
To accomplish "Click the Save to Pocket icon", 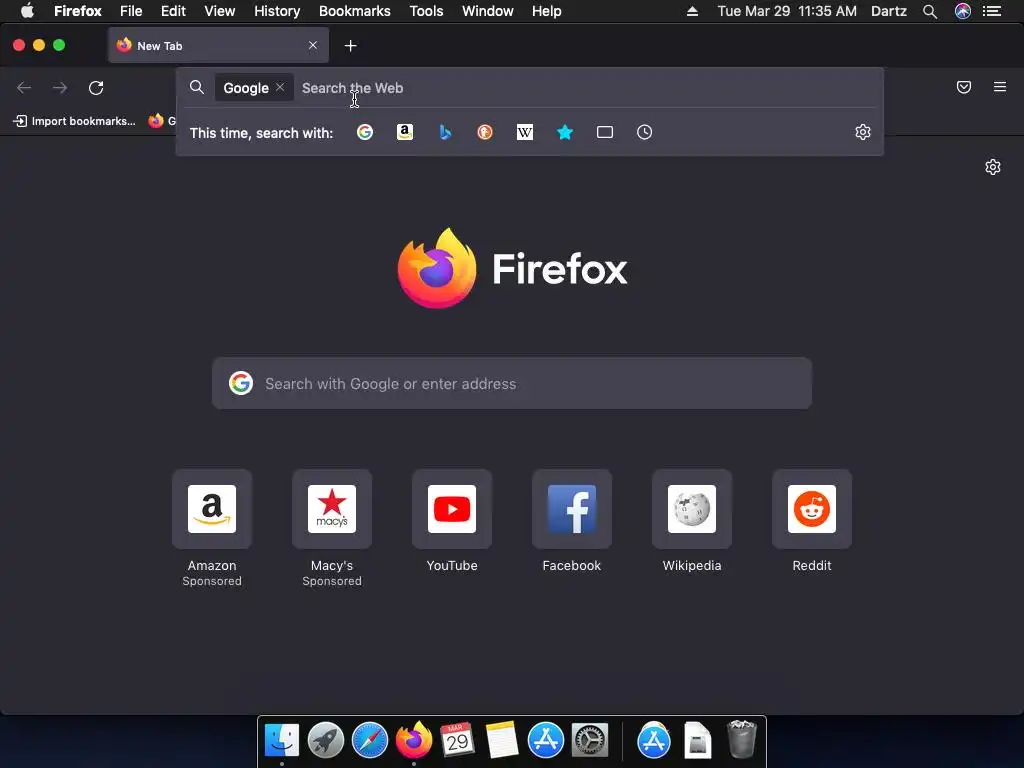I will [964, 87].
